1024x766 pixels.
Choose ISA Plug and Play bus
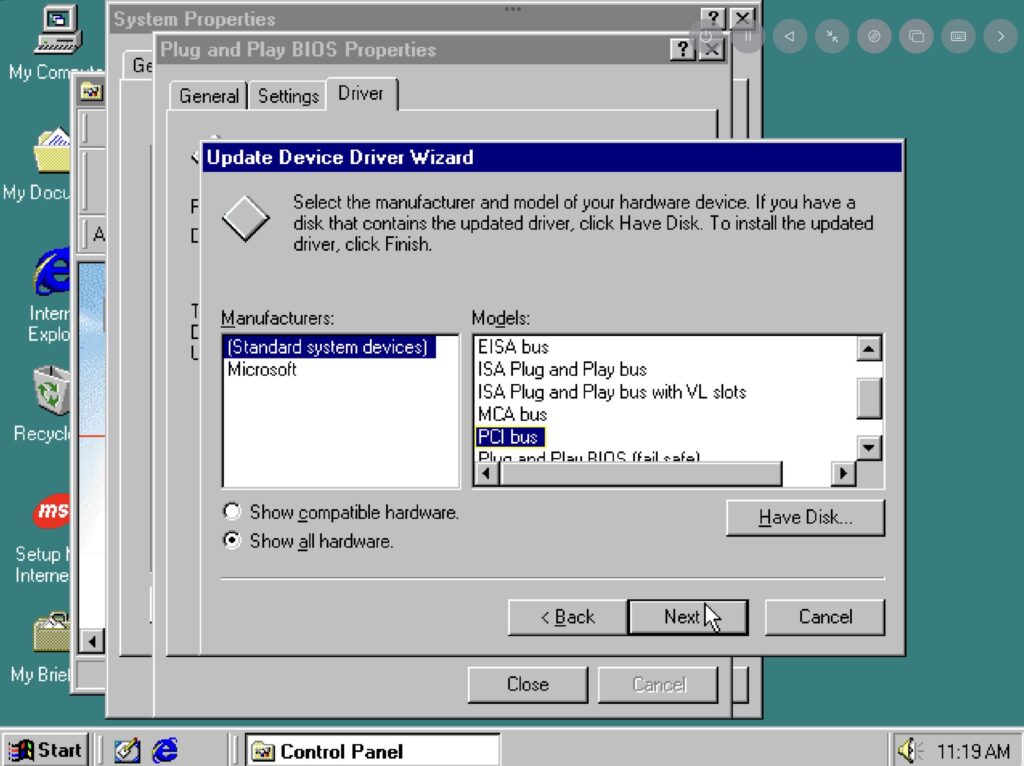click(x=562, y=369)
